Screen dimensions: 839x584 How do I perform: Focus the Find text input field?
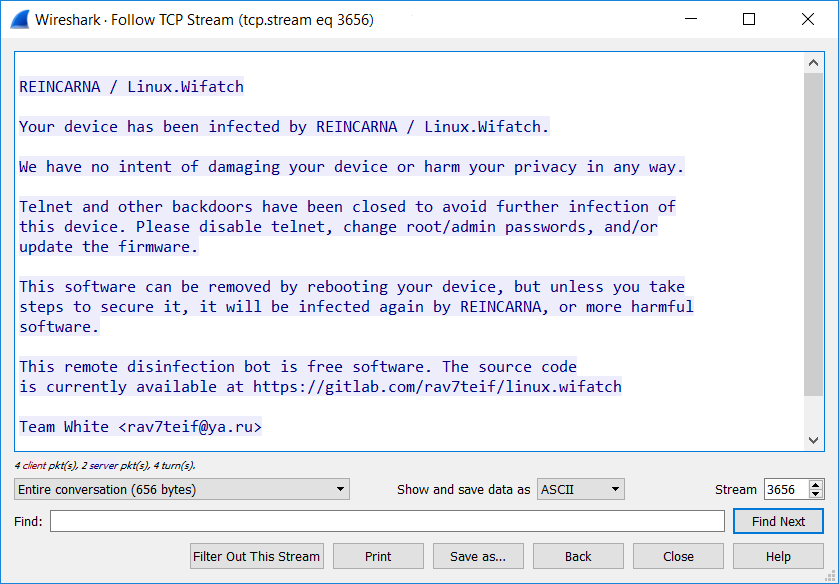387,521
